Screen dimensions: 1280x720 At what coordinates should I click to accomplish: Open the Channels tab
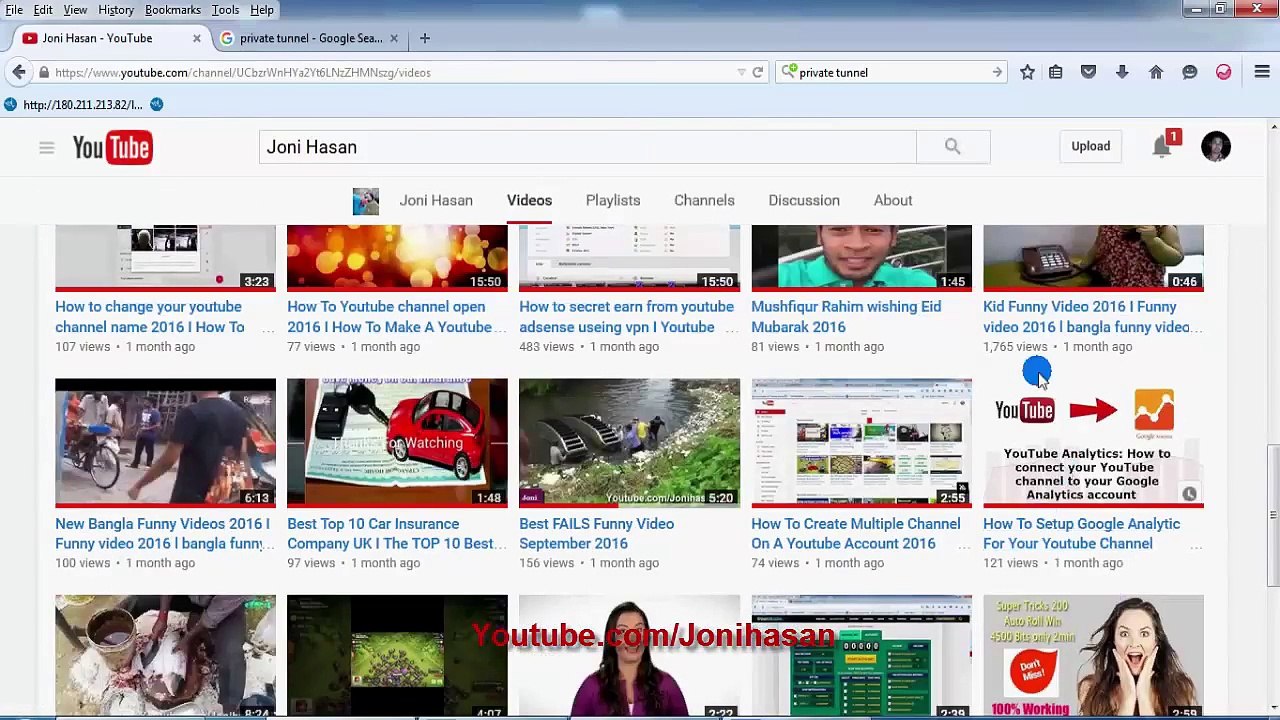pos(704,200)
